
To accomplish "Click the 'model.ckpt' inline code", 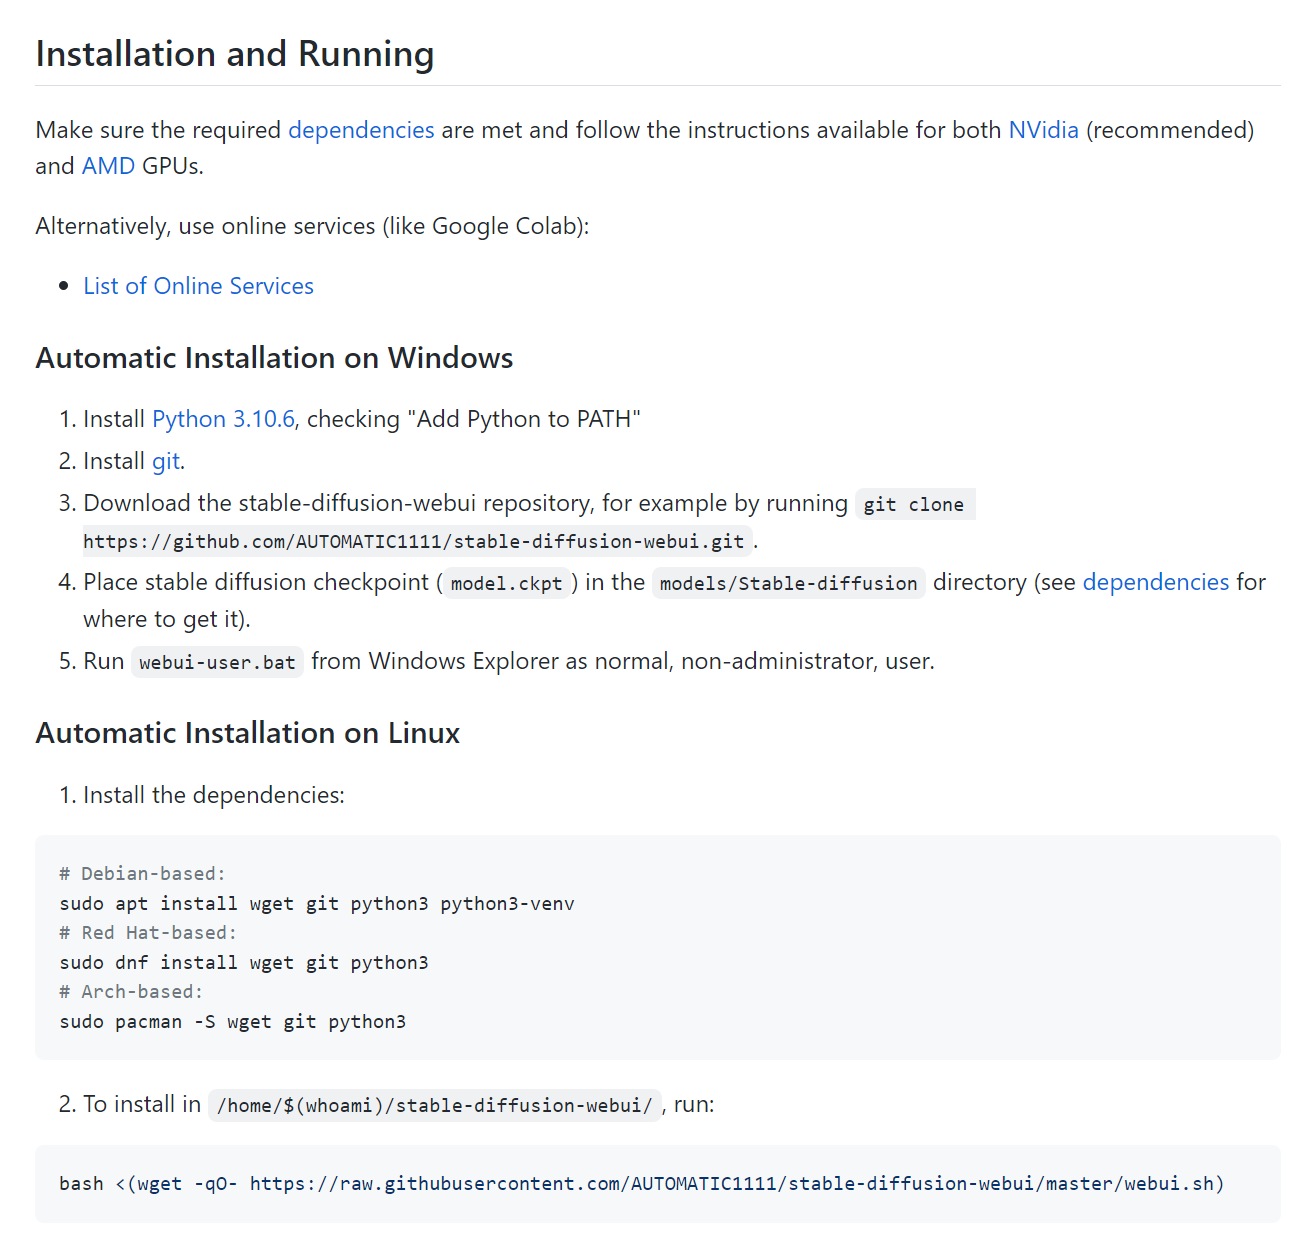I will pyautogui.click(x=506, y=583).
